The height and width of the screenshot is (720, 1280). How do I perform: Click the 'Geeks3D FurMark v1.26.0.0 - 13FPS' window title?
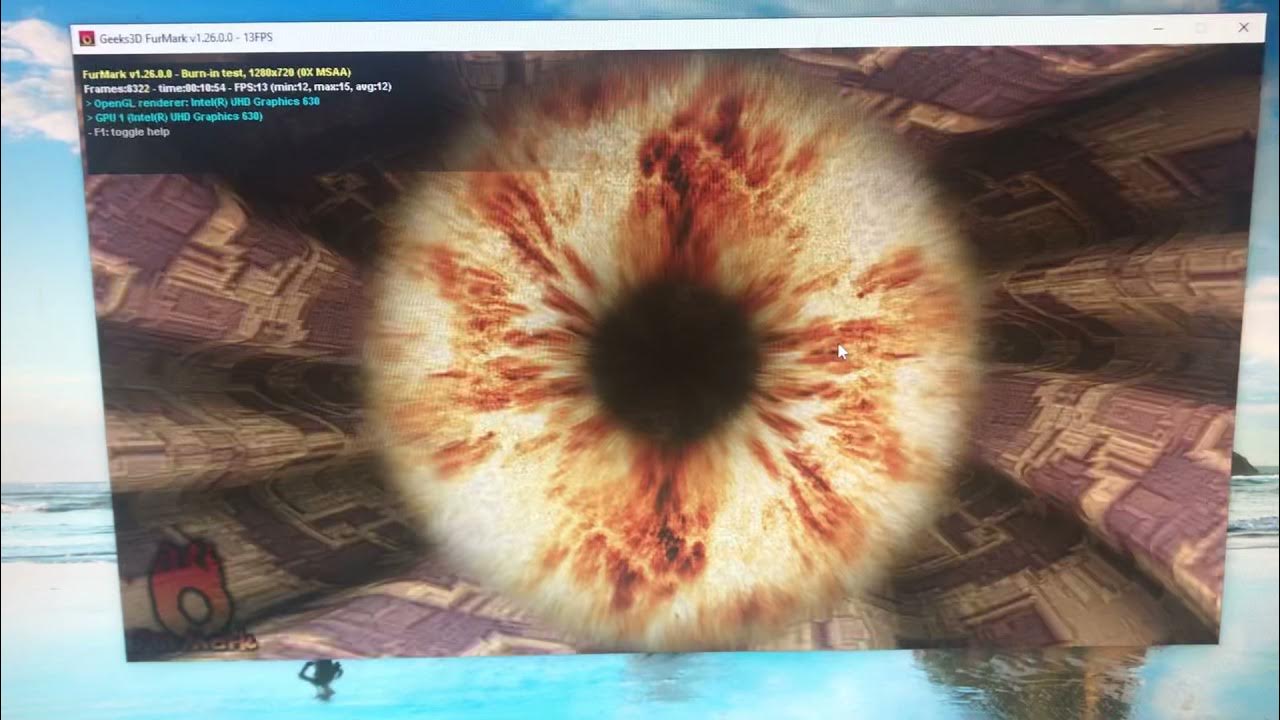186,38
